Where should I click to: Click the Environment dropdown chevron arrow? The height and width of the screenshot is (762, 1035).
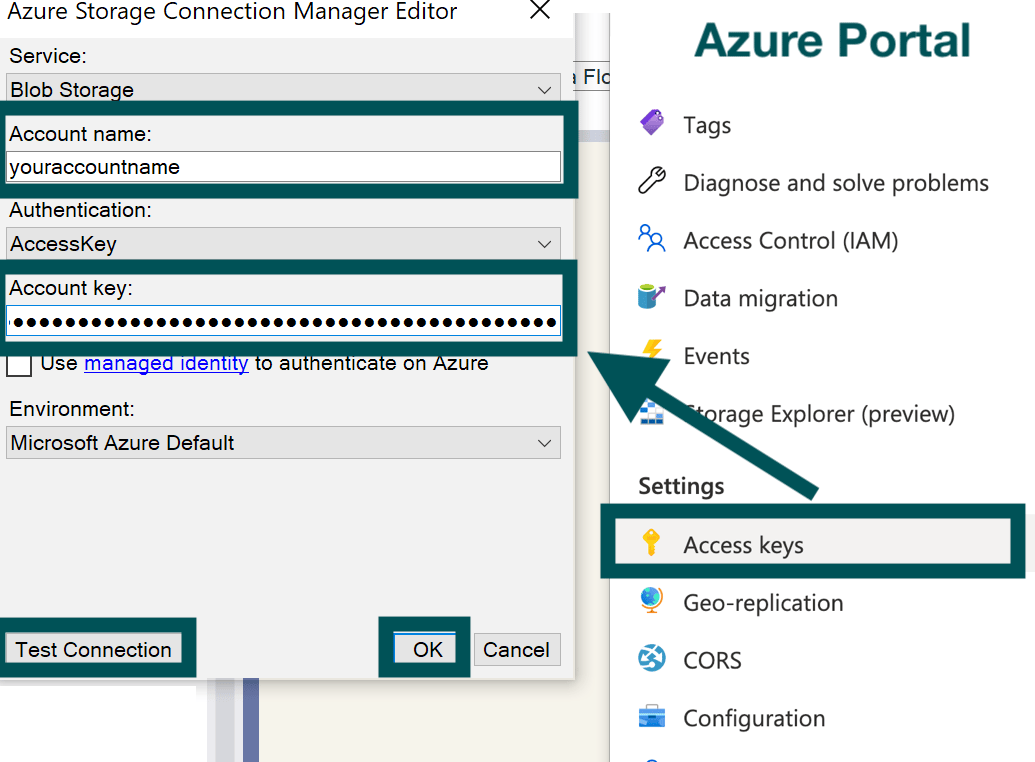pos(545,443)
